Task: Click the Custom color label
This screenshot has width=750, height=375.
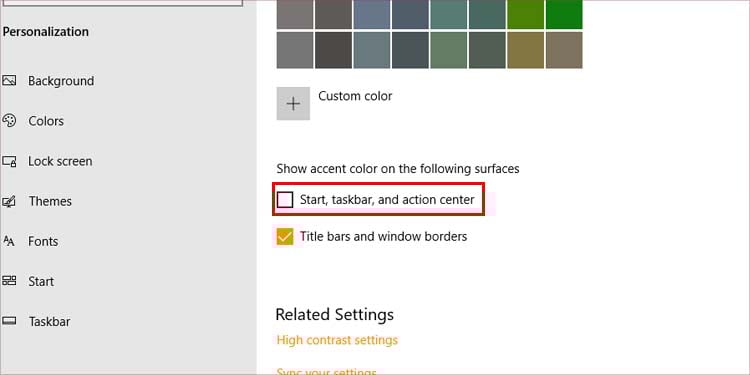Action: pos(355,96)
